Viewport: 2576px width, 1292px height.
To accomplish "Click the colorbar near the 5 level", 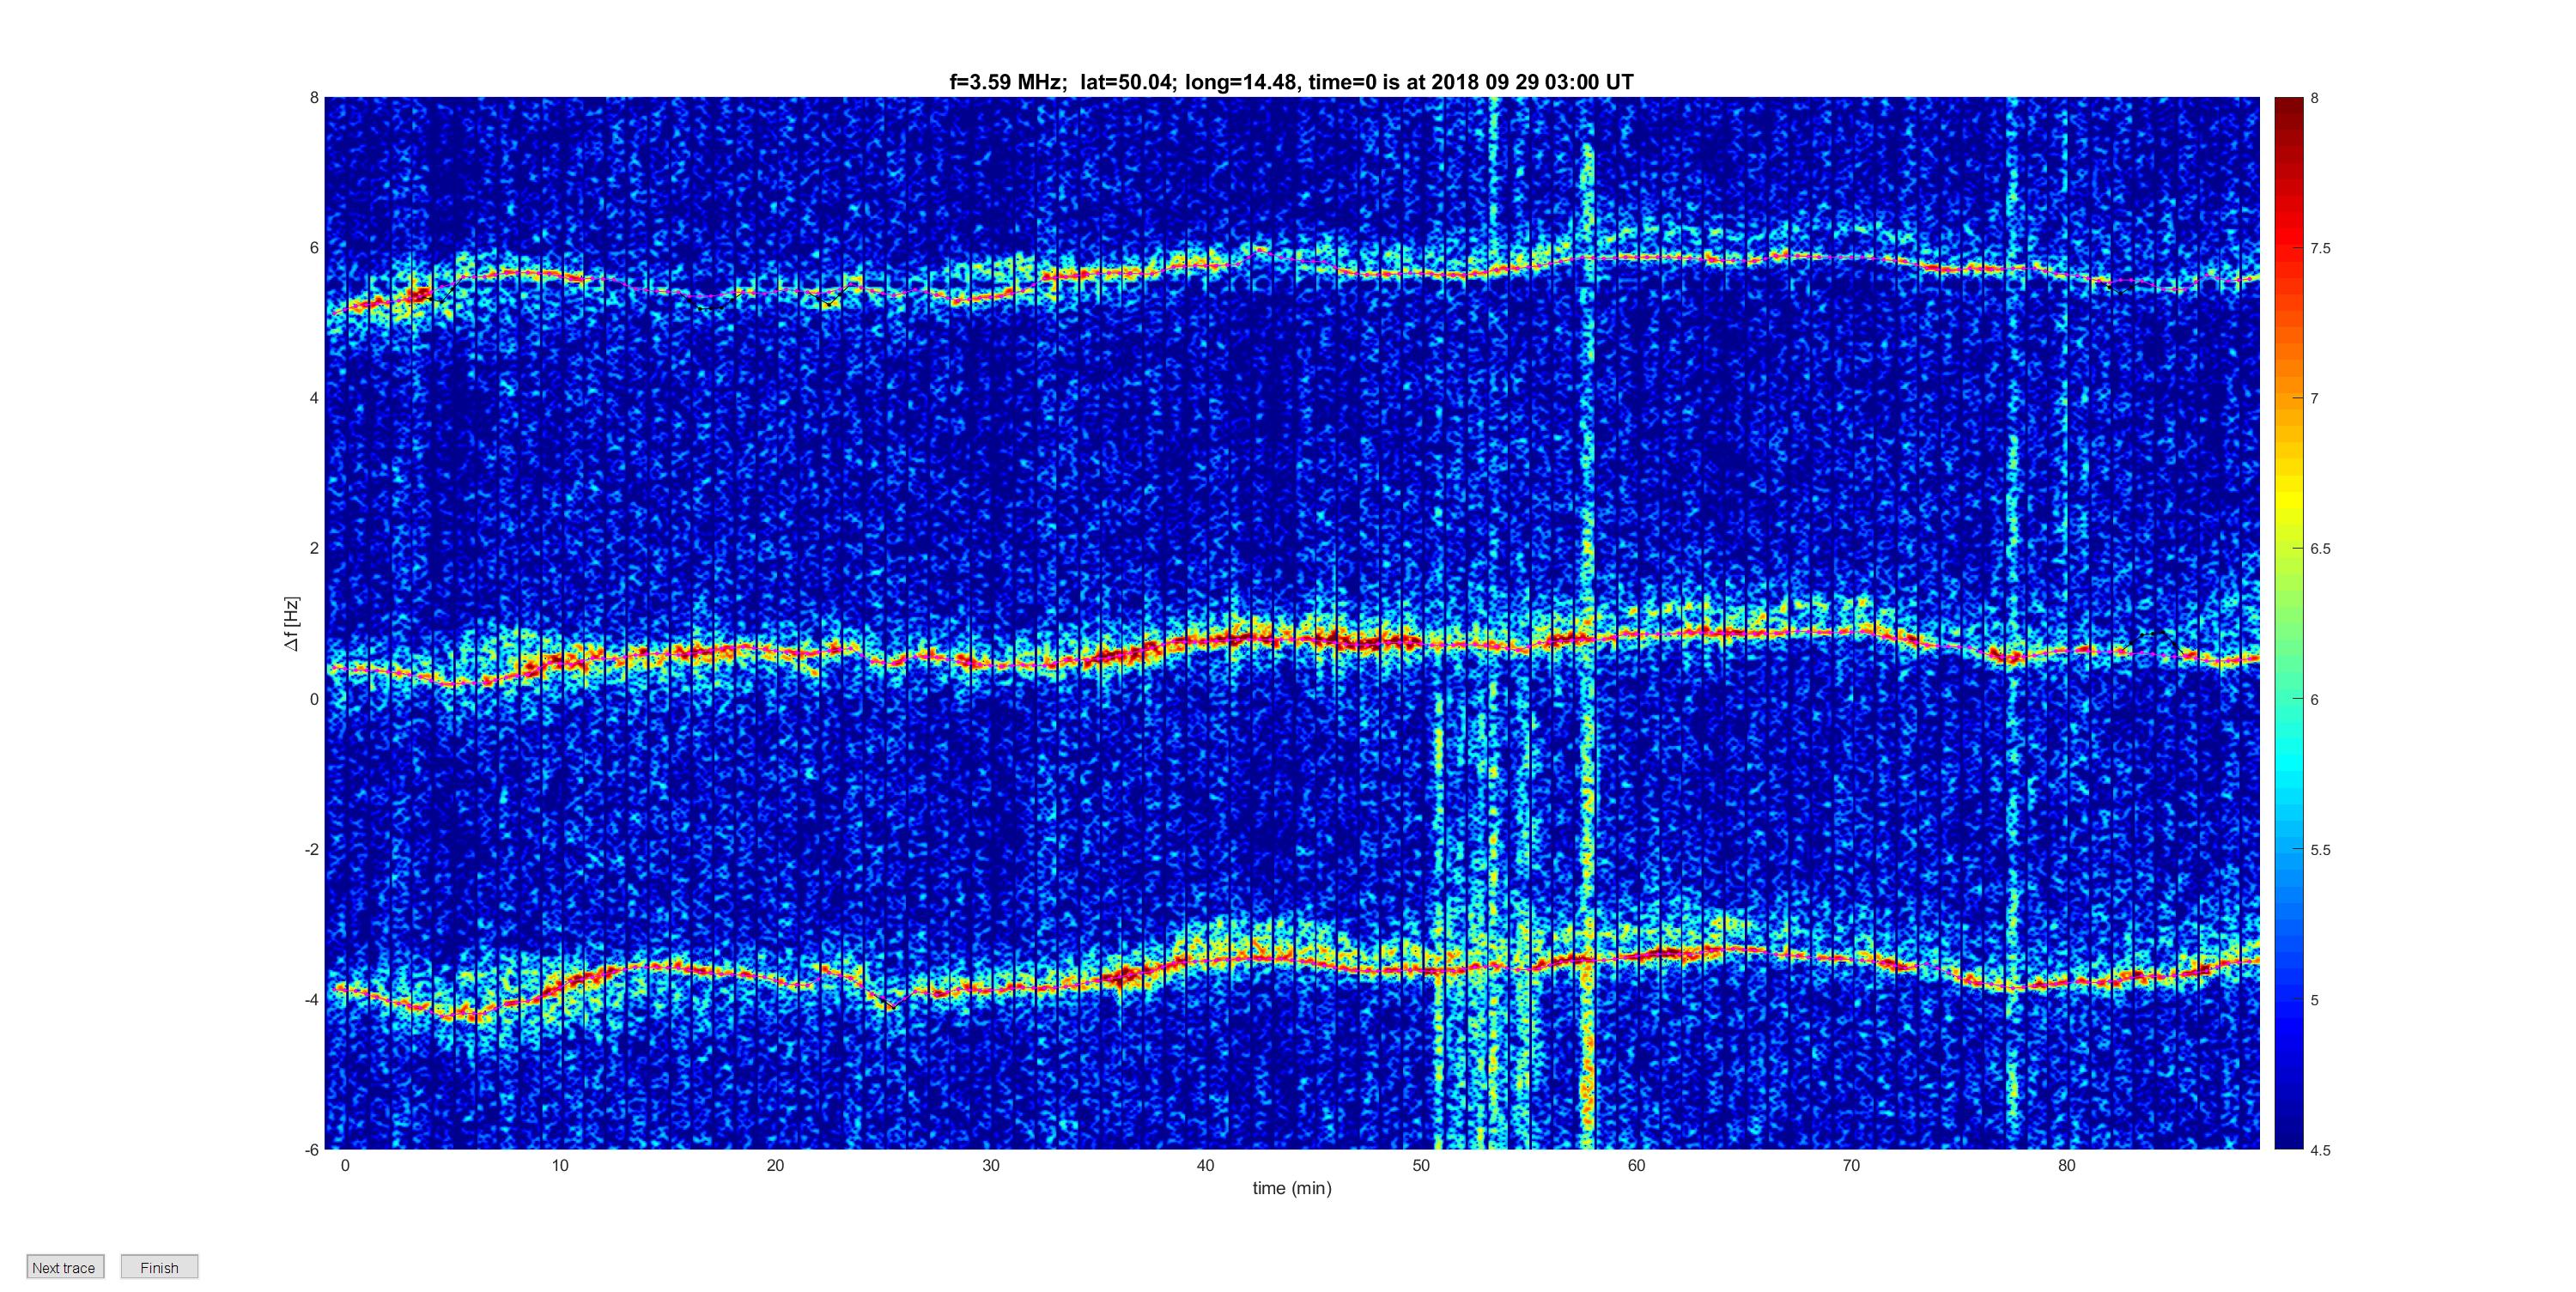I will click(2288, 999).
